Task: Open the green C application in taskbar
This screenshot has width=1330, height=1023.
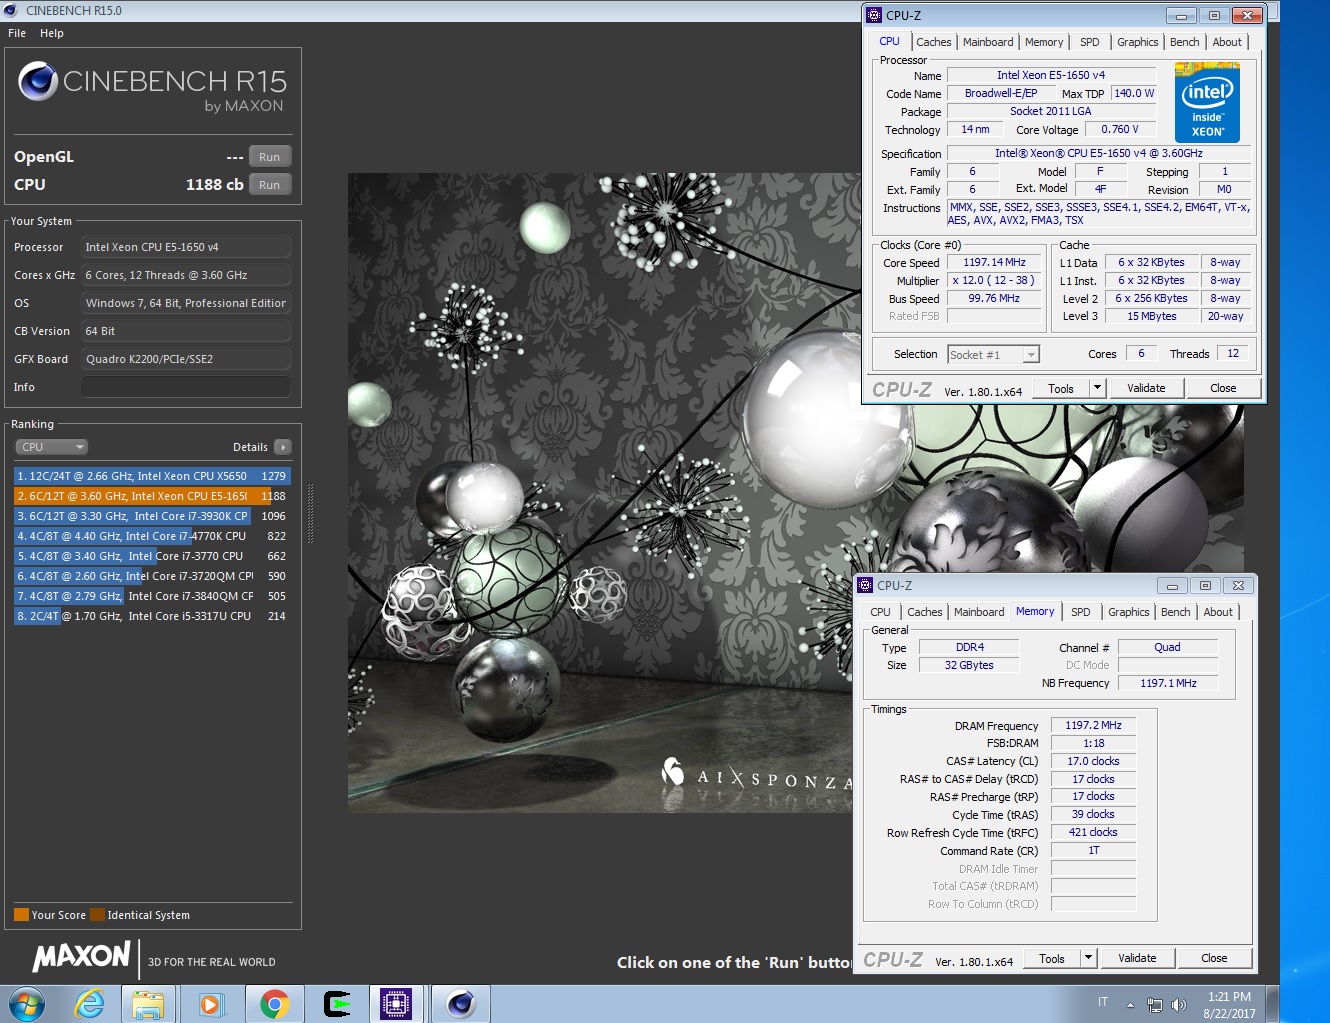Action: (337, 1004)
